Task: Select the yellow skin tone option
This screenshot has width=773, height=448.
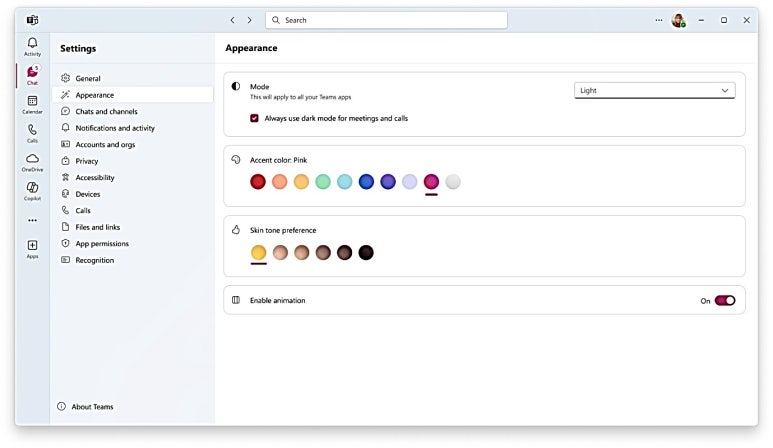Action: coord(258,252)
